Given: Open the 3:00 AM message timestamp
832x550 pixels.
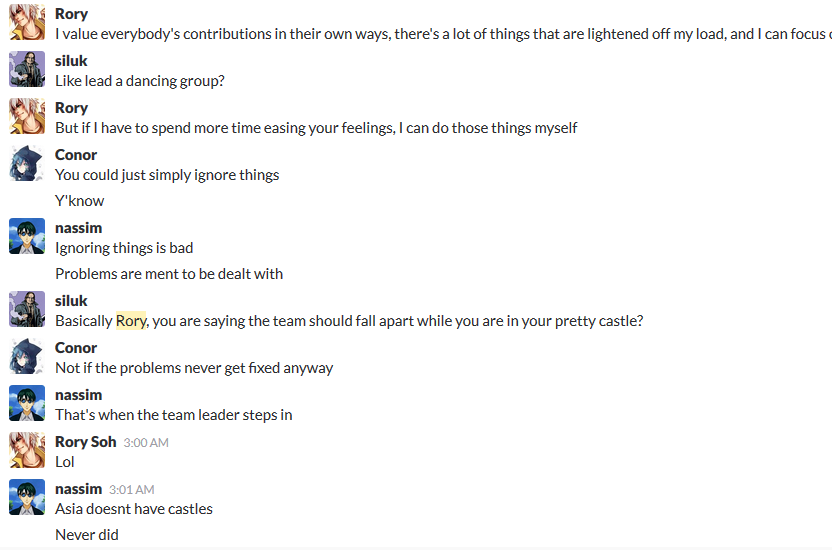Looking at the screenshot, I should coord(146,443).
